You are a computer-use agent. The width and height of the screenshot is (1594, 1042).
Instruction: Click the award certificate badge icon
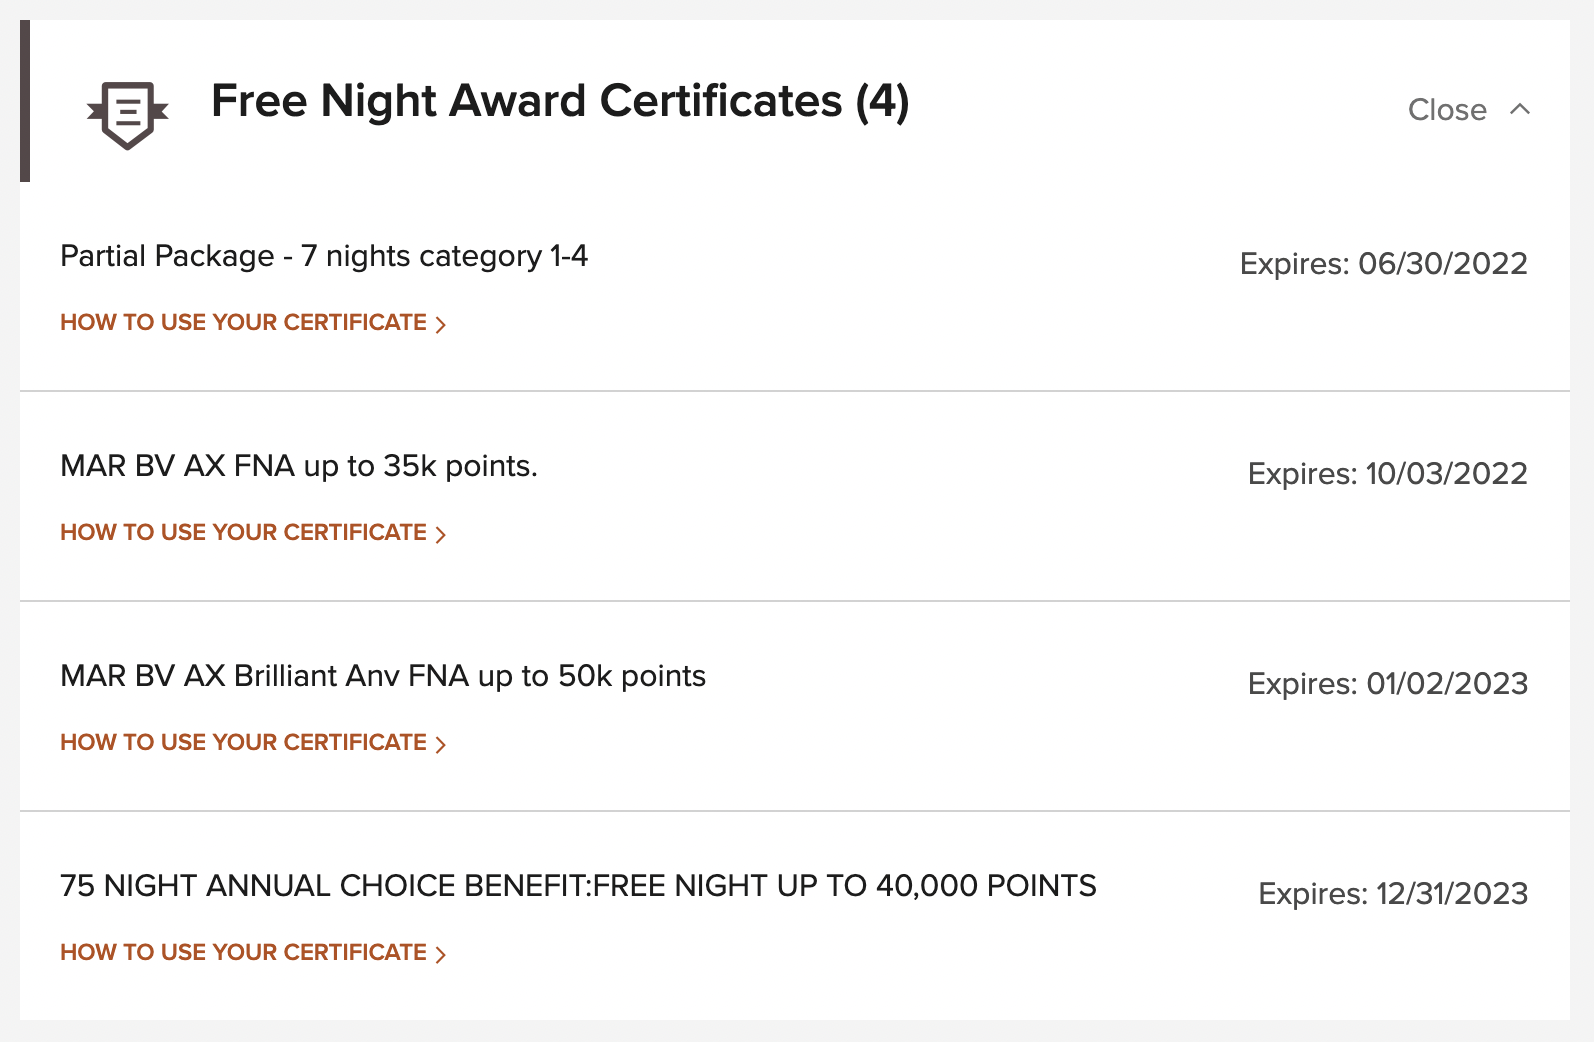(x=128, y=114)
